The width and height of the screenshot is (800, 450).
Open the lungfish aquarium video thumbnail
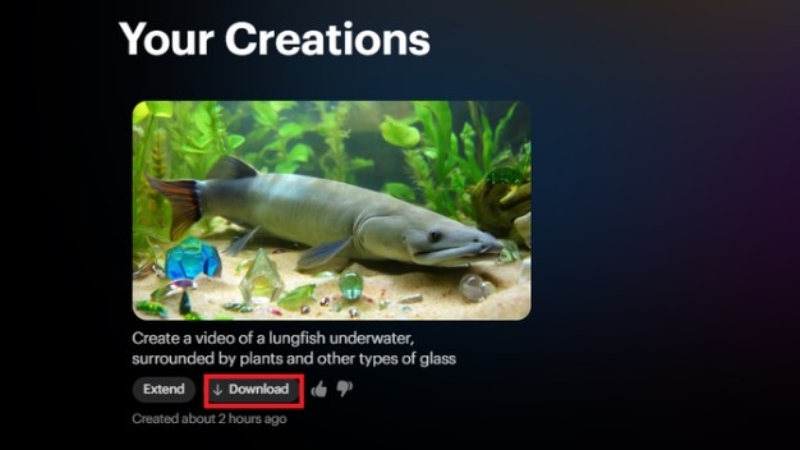pyautogui.click(x=332, y=210)
